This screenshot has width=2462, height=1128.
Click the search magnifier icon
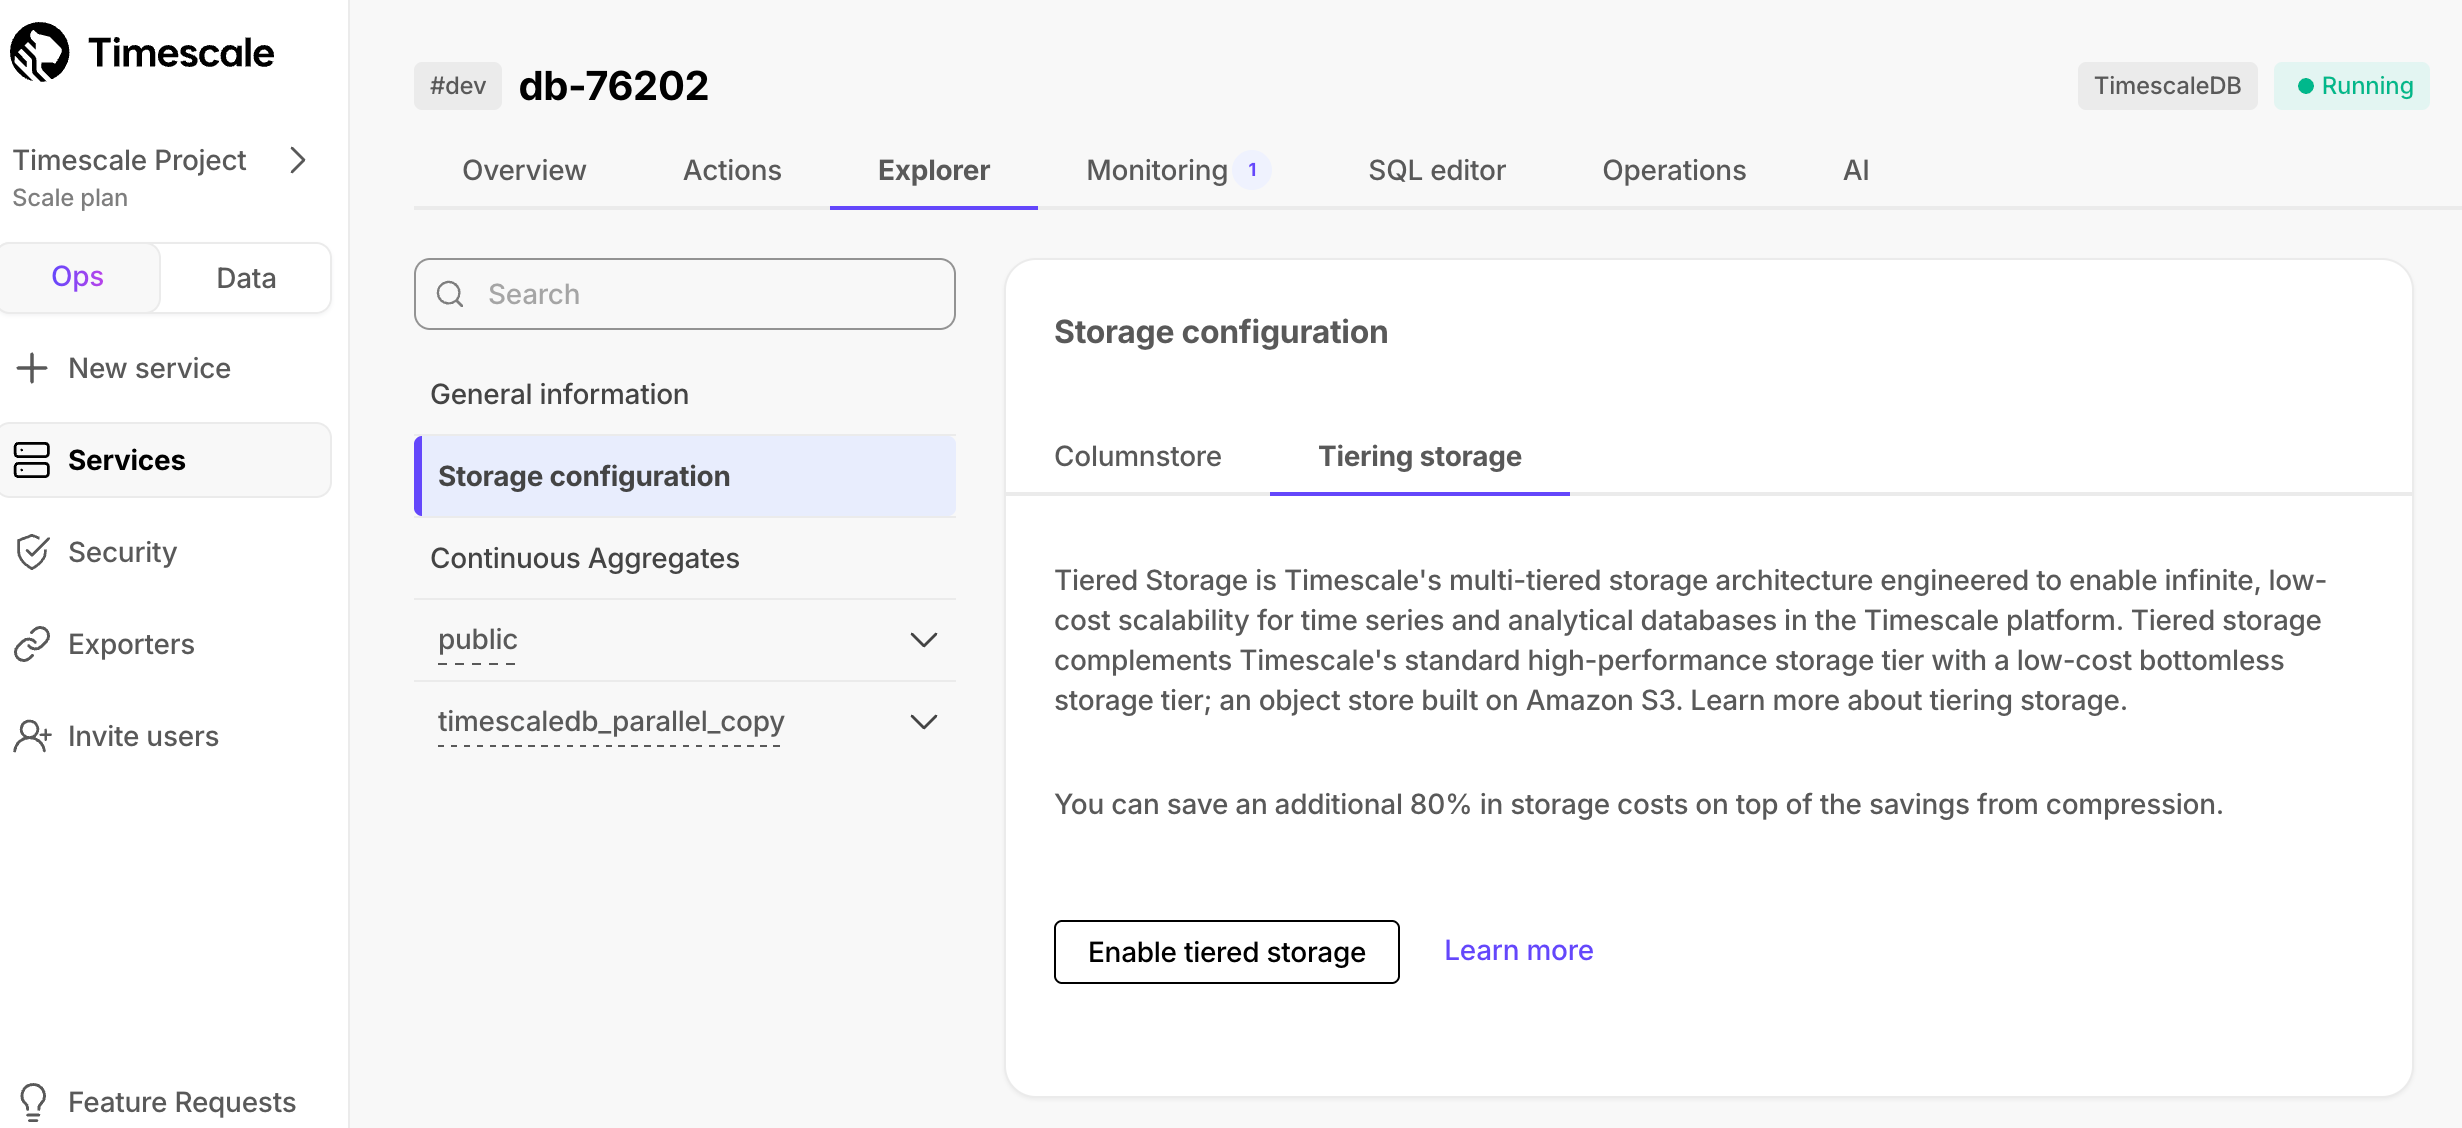tap(451, 294)
